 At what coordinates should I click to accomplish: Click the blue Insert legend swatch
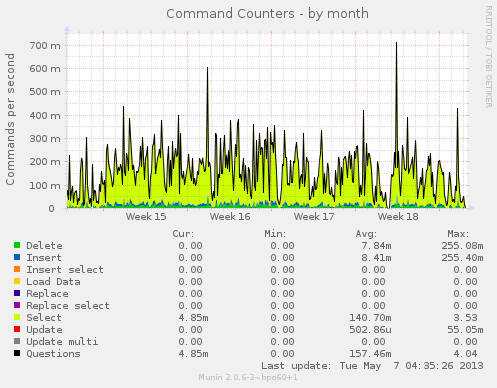coord(17,257)
